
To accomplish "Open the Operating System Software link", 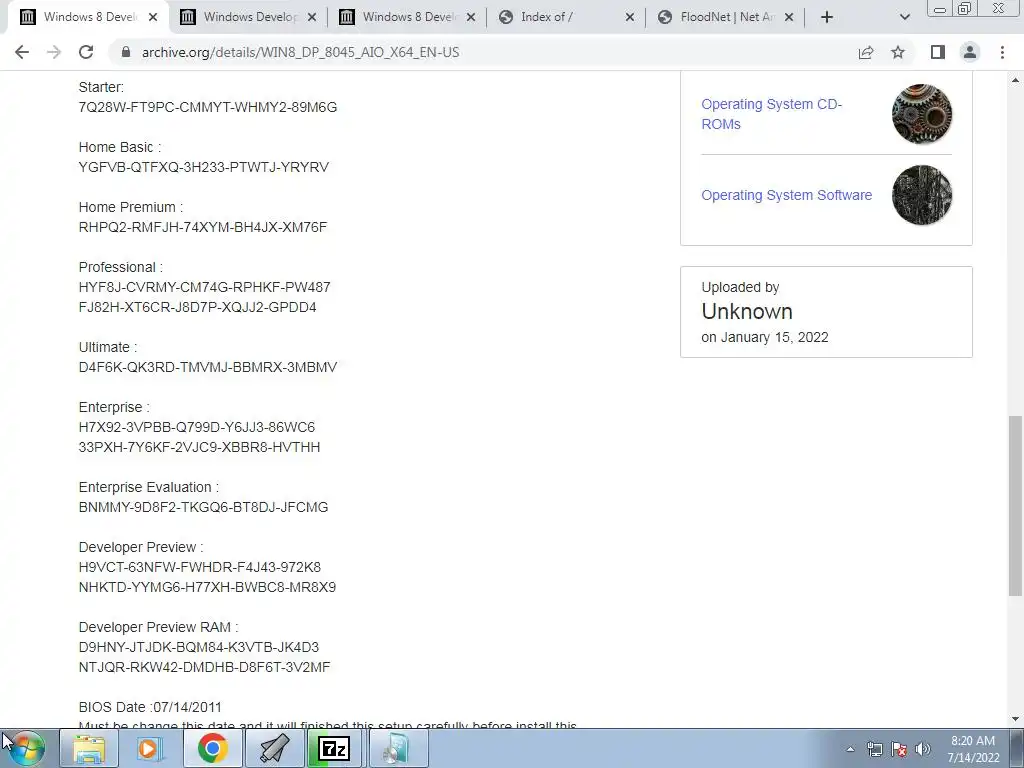I will [x=786, y=195].
